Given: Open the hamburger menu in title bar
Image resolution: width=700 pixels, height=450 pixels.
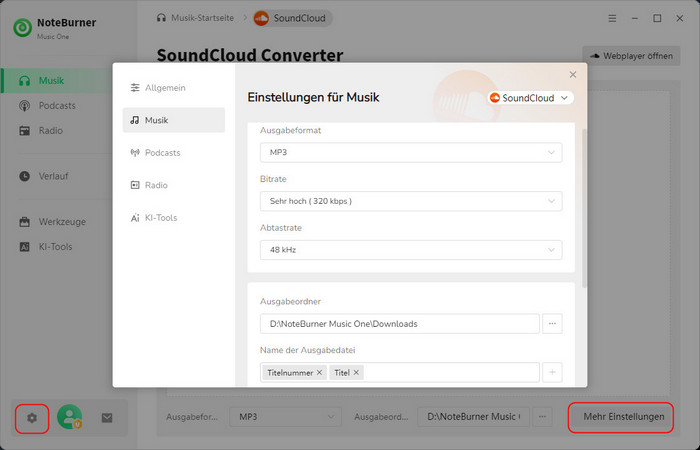Looking at the screenshot, I should point(612,18).
